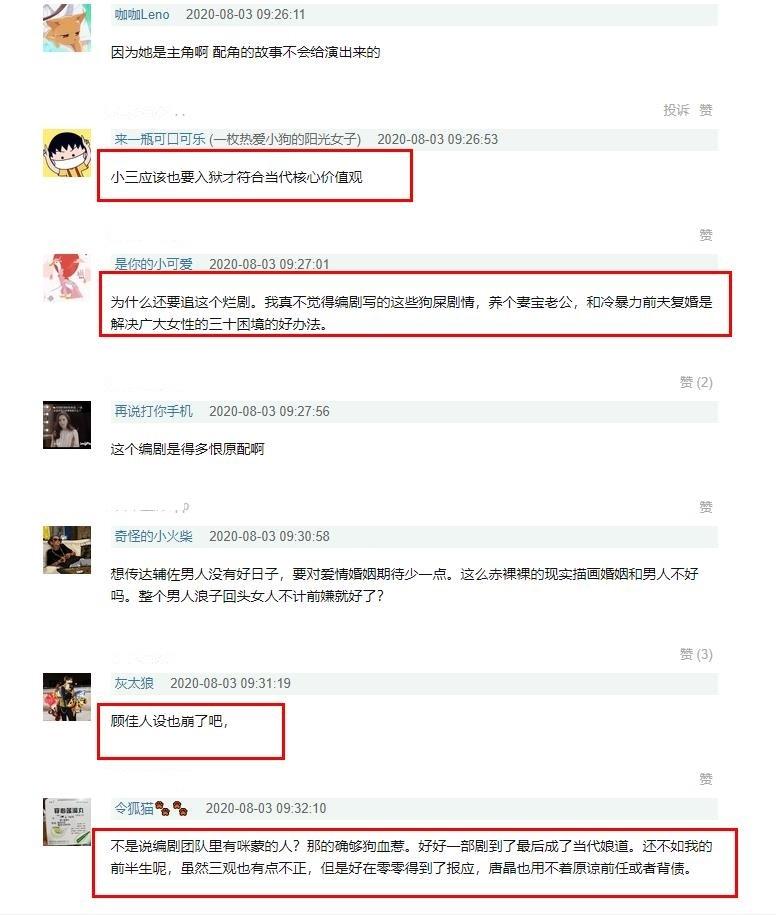View 再说打你手机's avatar photo

(67, 425)
